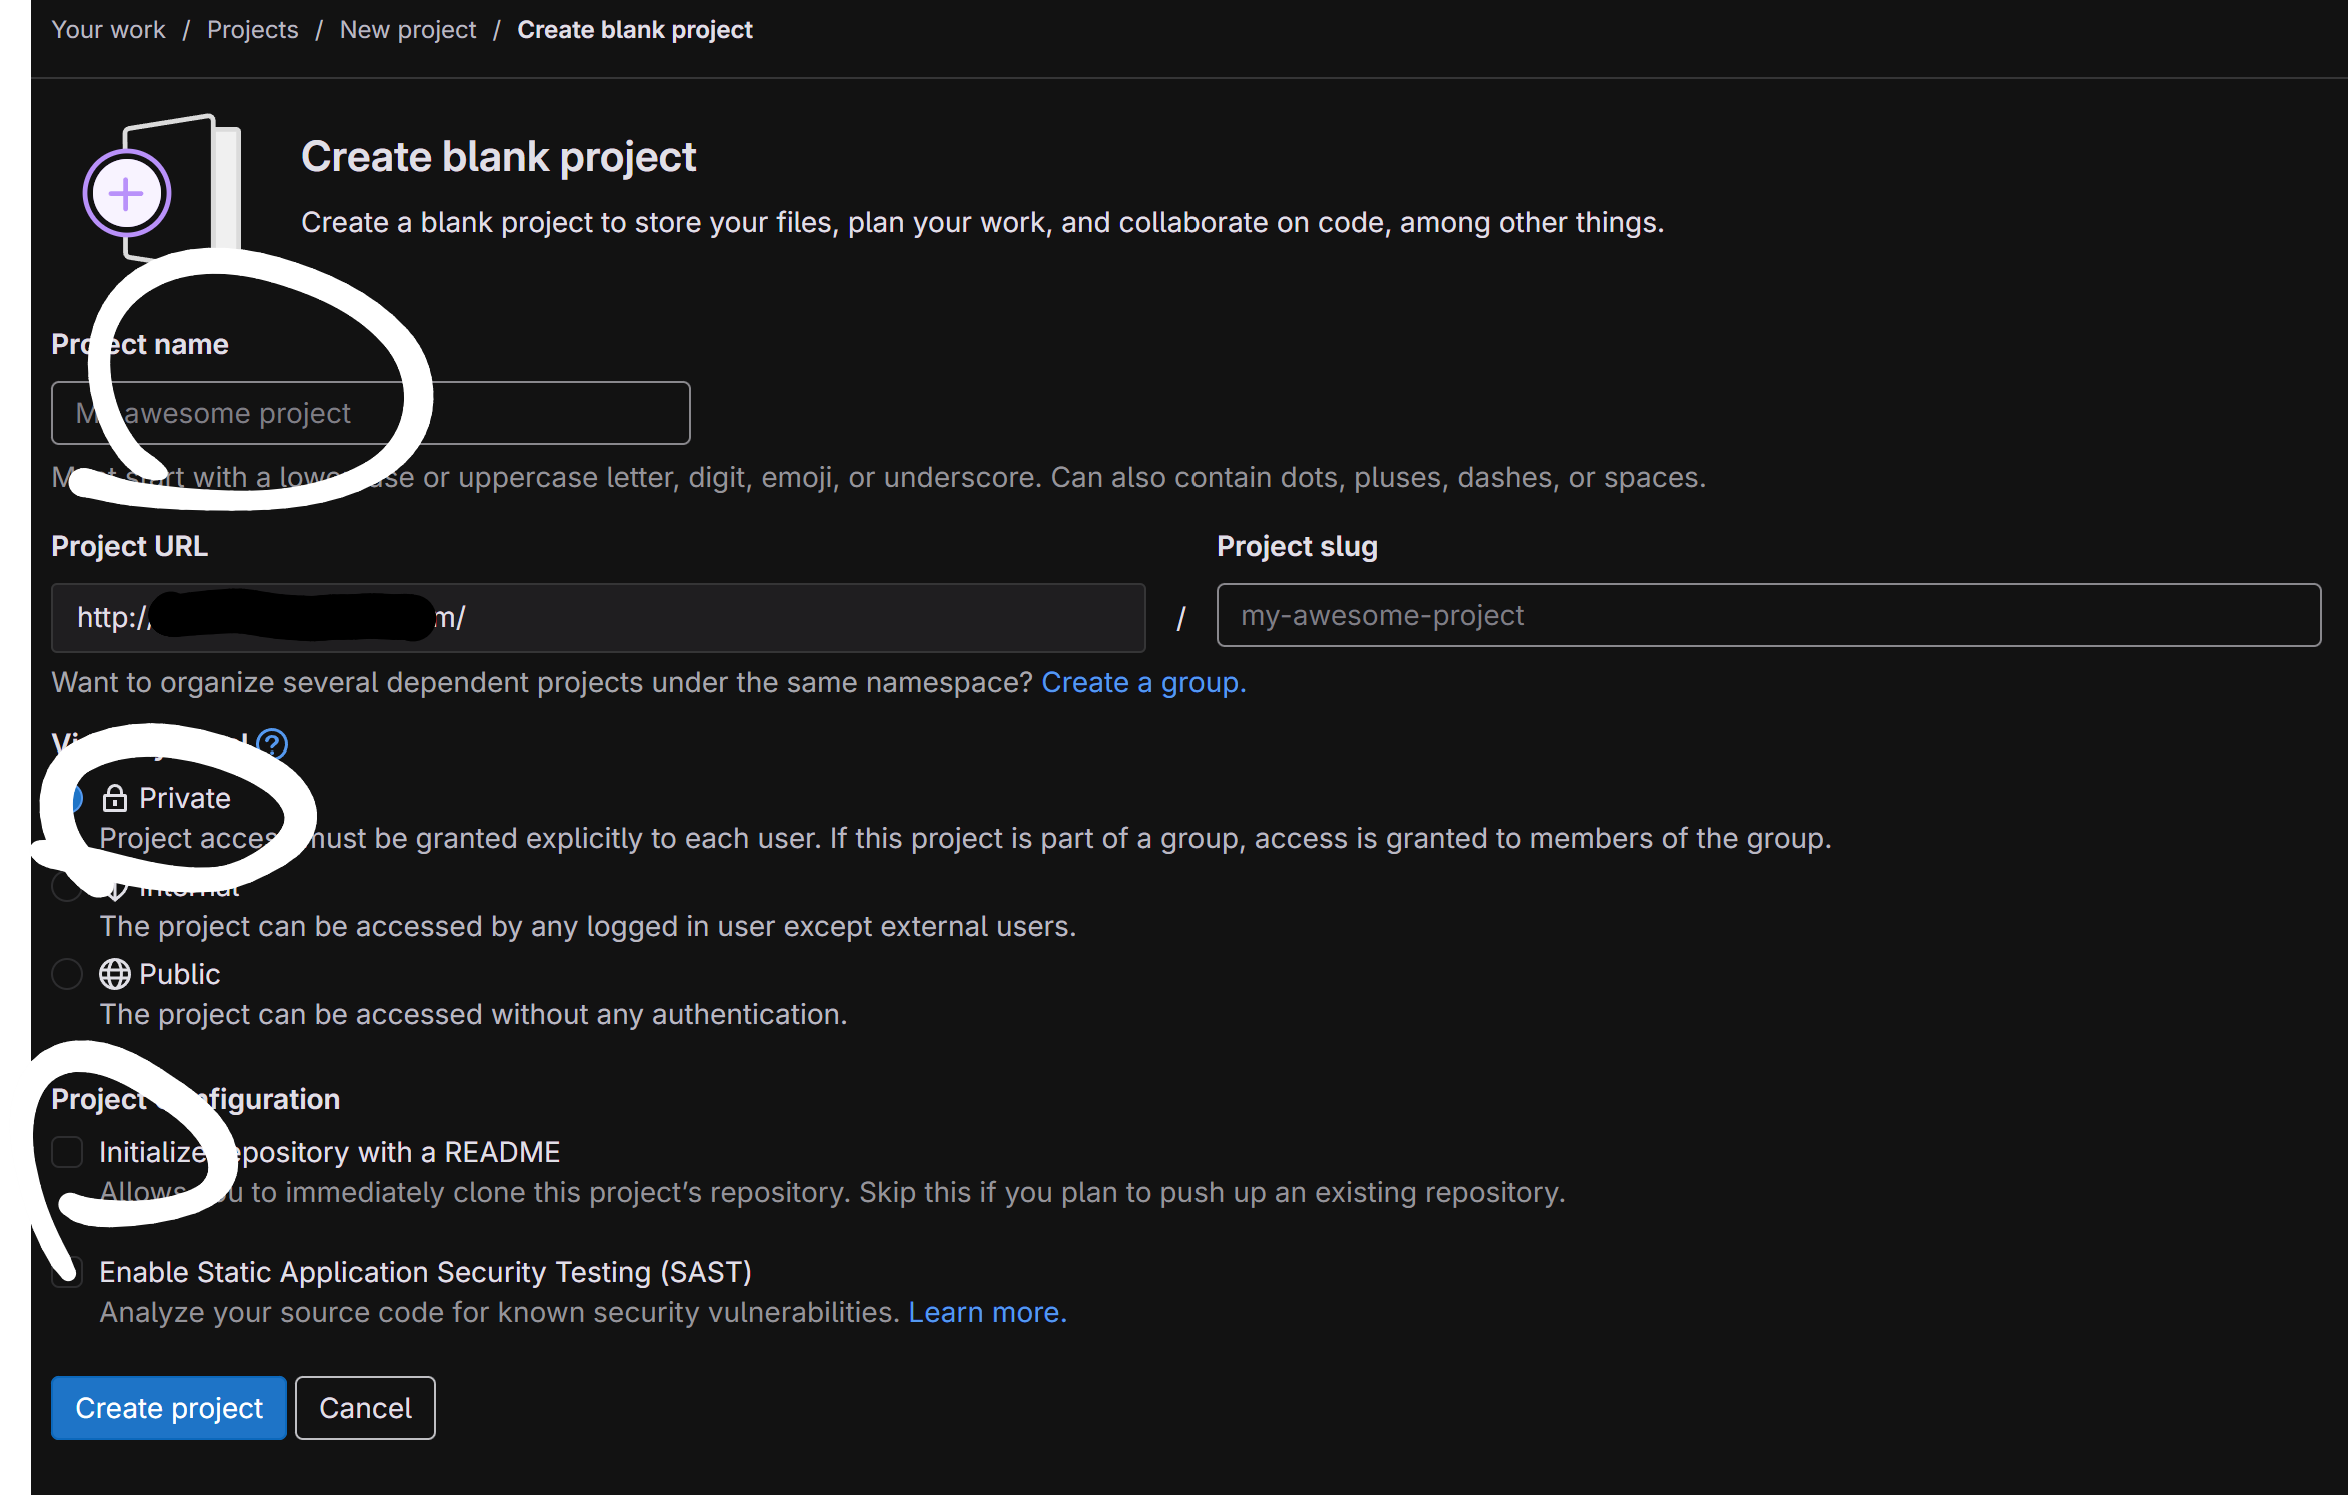Enable Static Application Security Testing (SAST) option
Image resolution: width=2349 pixels, height=1496 pixels.
click(67, 1272)
